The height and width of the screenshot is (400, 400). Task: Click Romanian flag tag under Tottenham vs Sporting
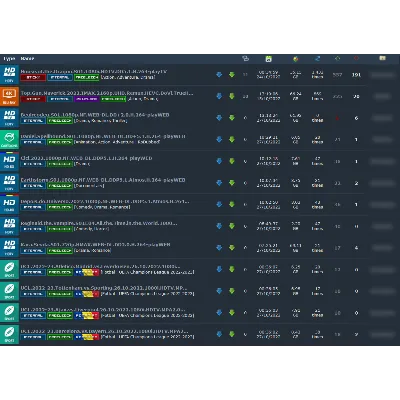(87, 294)
